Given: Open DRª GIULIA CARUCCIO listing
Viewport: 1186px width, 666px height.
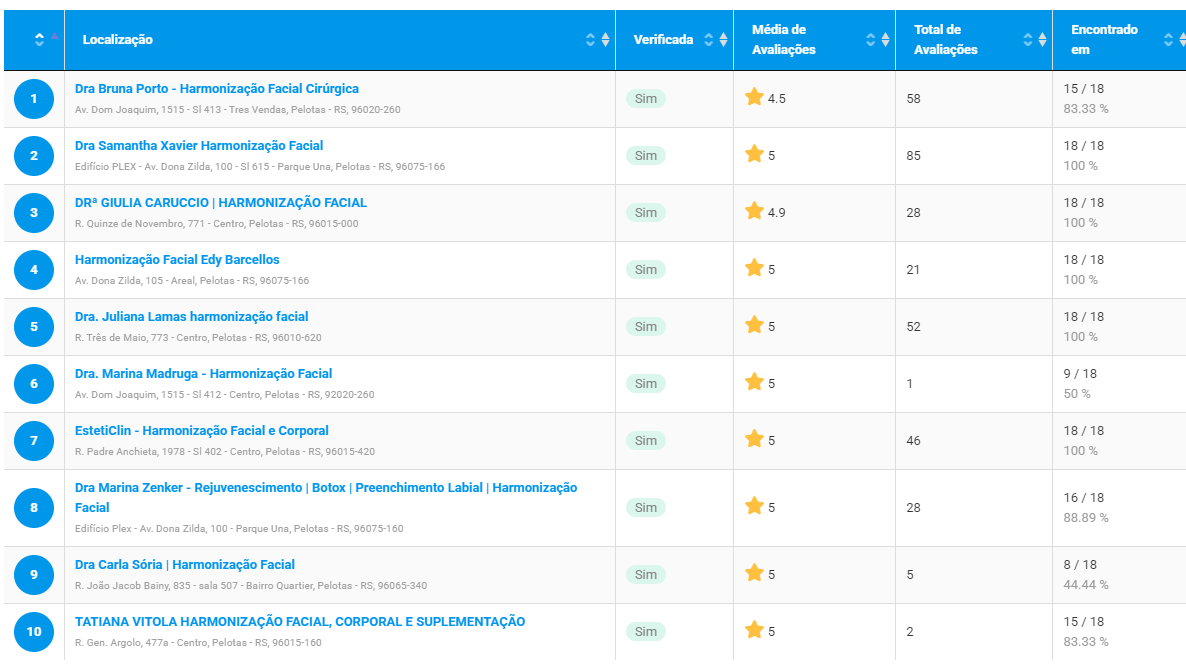Looking at the screenshot, I should pos(221,203).
